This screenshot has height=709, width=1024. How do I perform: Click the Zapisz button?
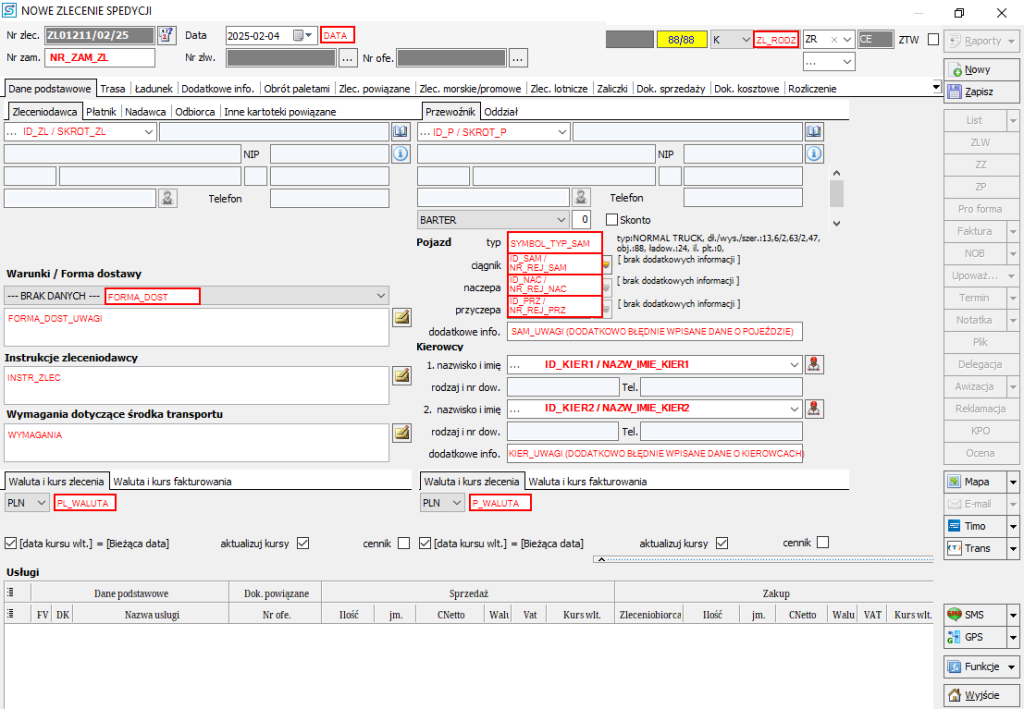(x=978, y=91)
